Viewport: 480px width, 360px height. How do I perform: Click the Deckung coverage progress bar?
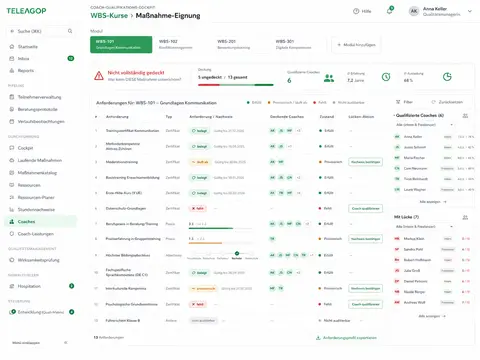[x=236, y=85]
